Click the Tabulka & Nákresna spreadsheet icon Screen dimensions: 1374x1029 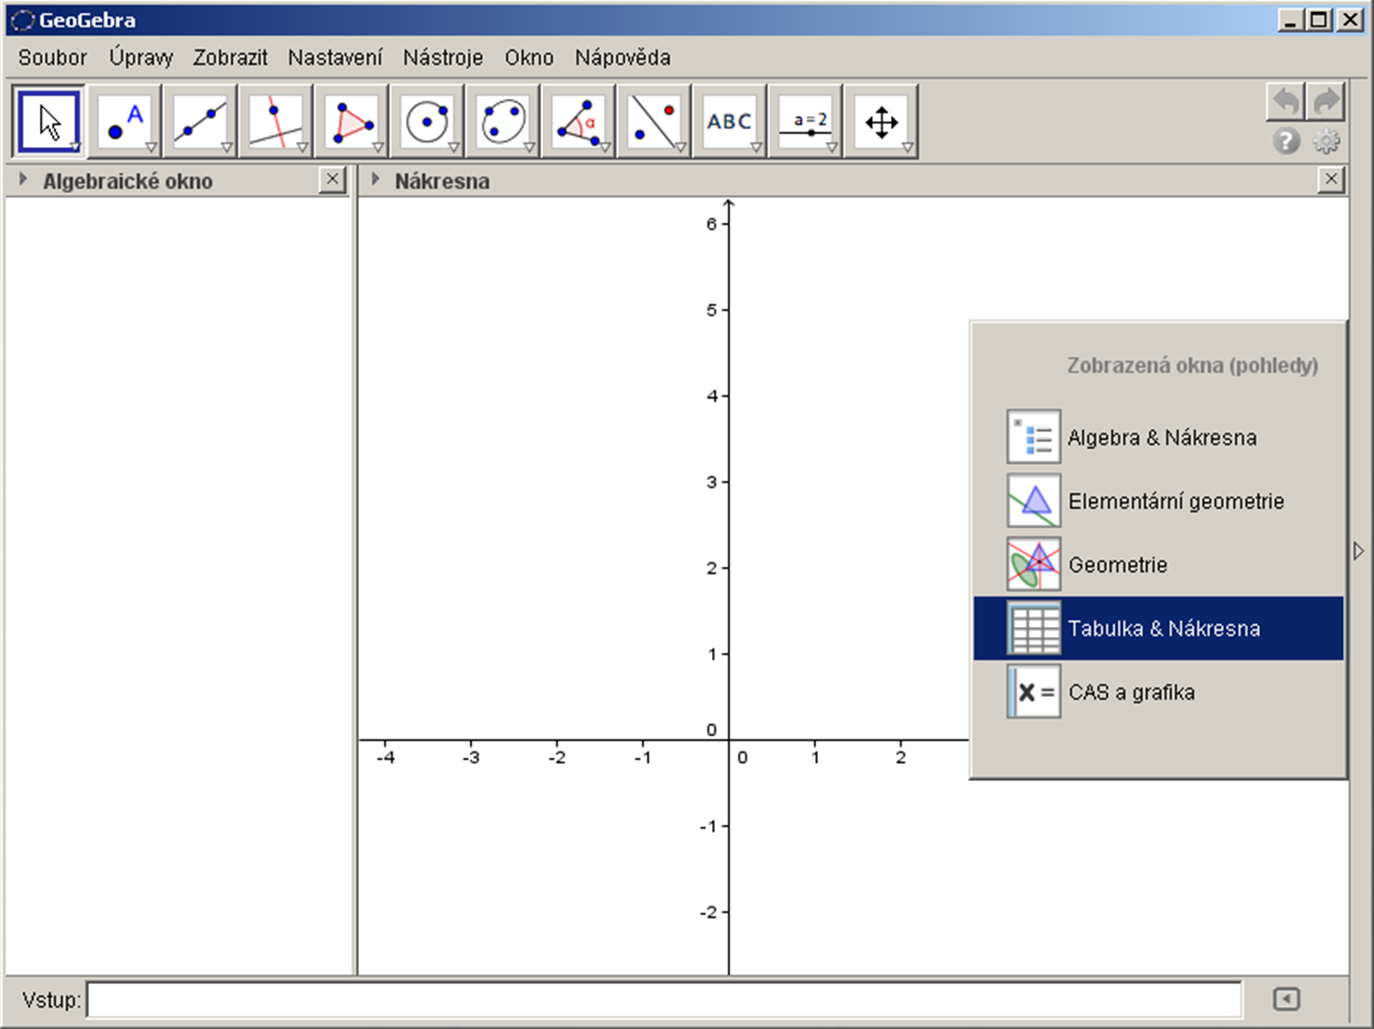click(x=1033, y=628)
